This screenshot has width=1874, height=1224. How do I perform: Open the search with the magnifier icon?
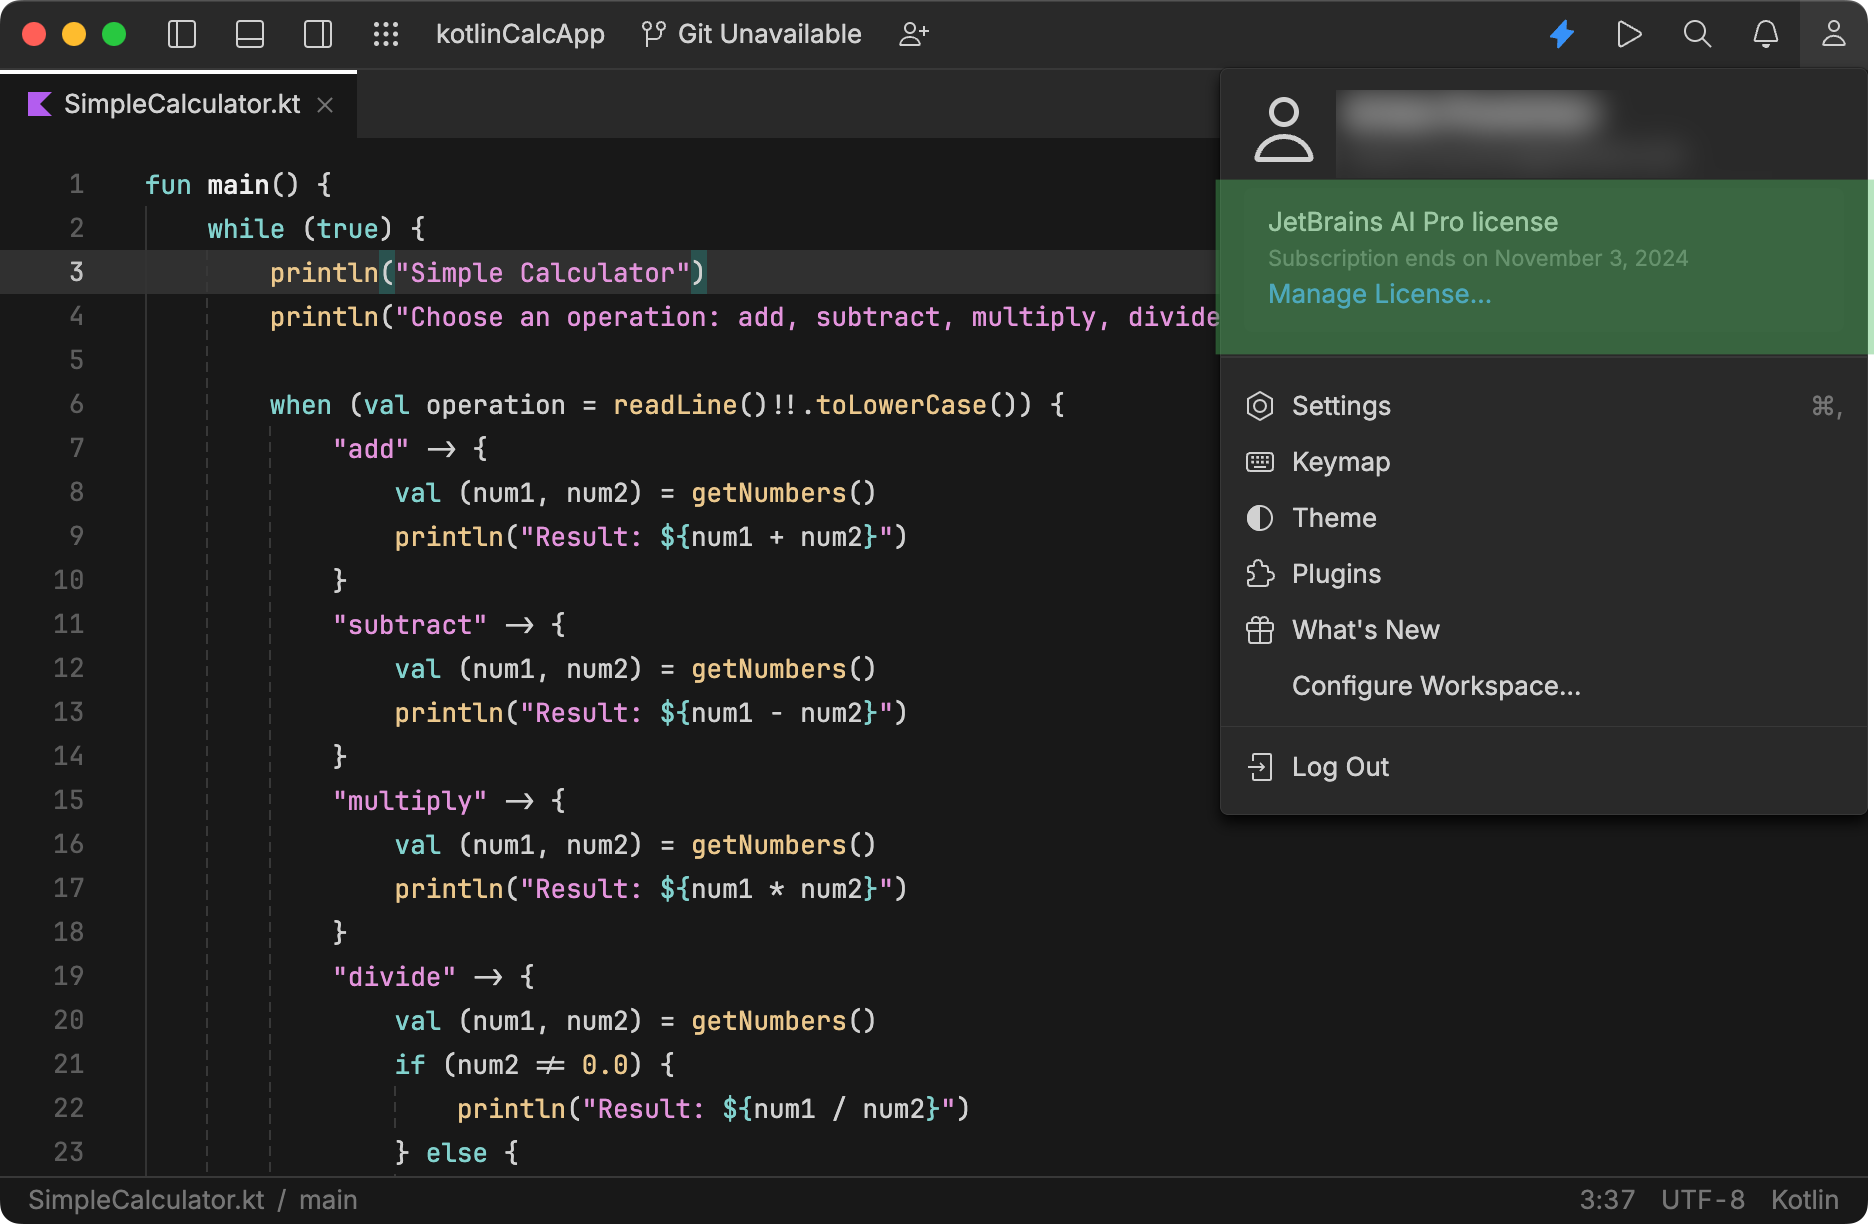pos(1696,33)
